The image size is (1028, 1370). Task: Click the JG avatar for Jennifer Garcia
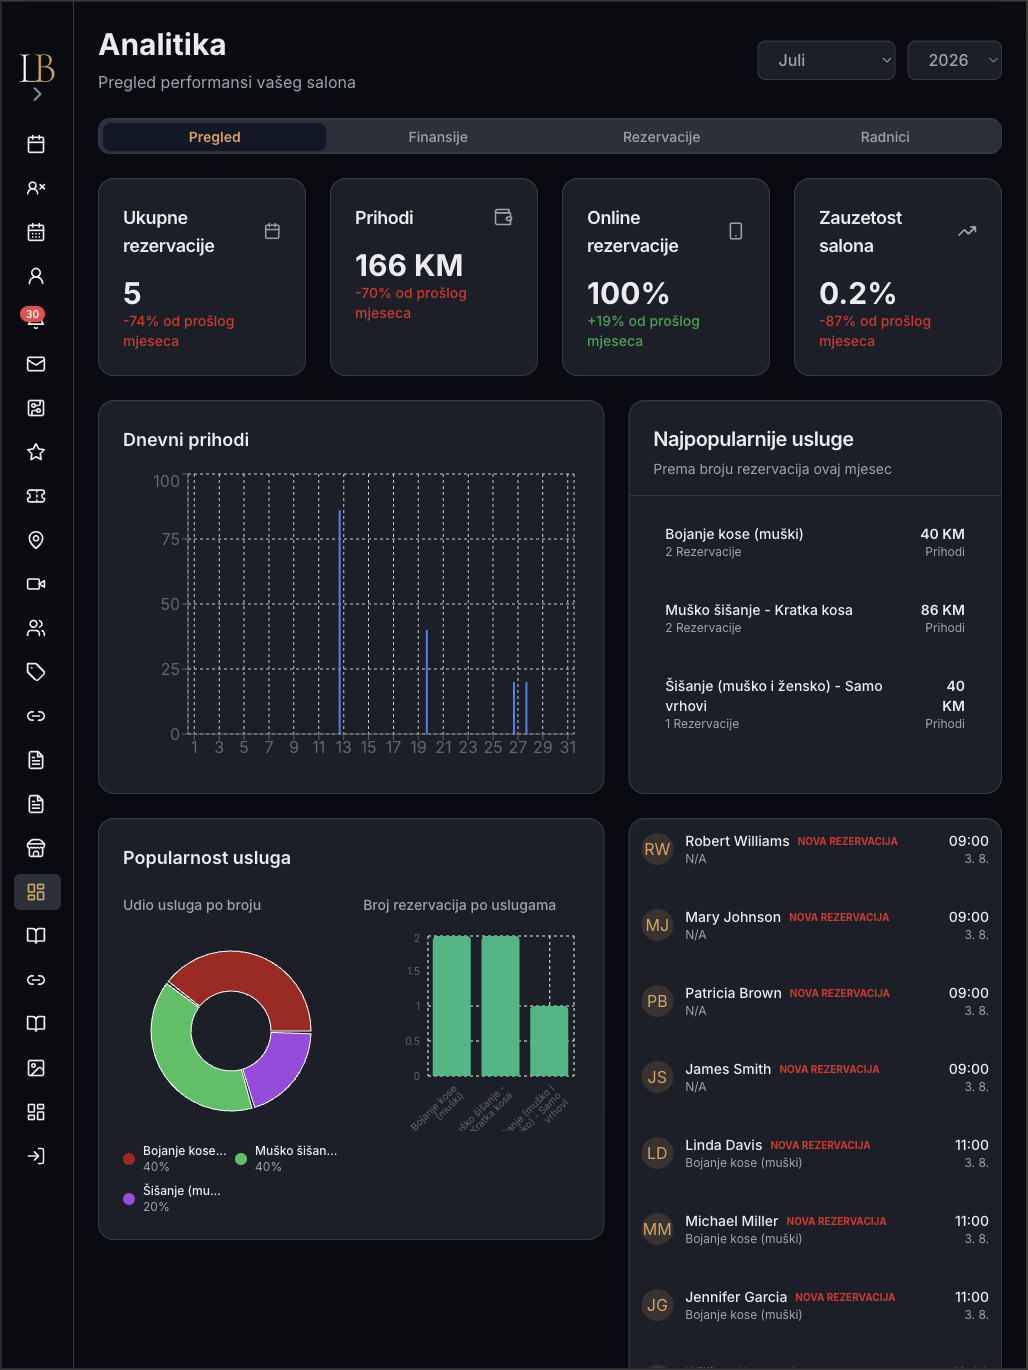[x=657, y=1305]
